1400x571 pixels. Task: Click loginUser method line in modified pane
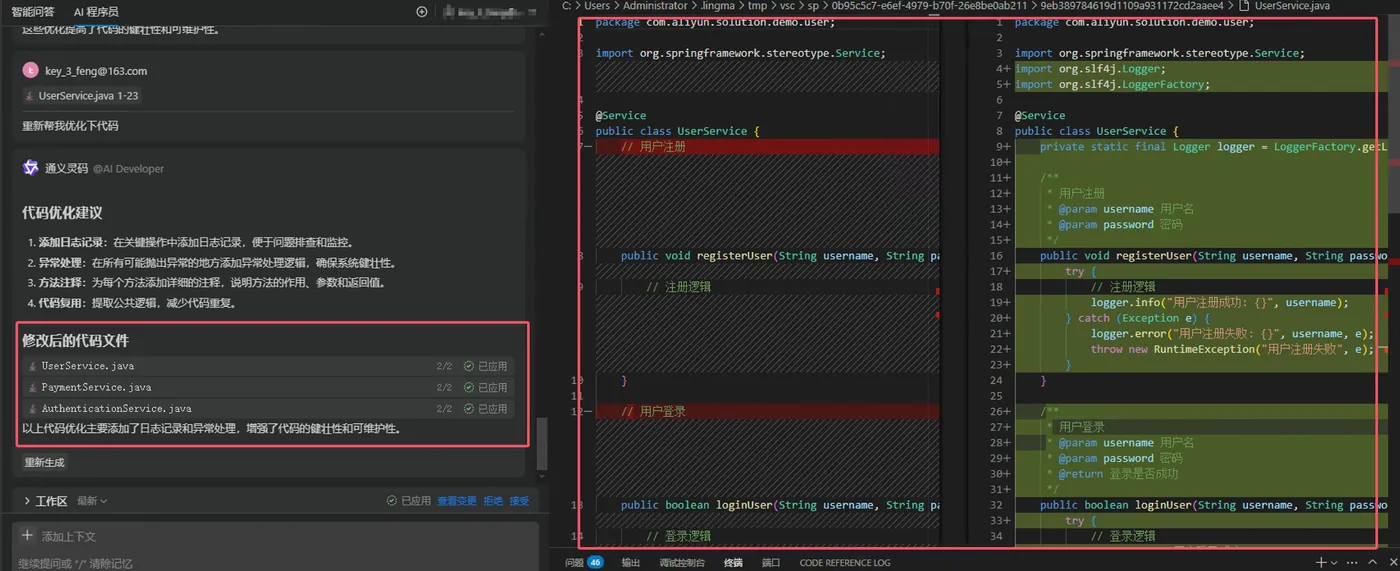(x=1212, y=505)
